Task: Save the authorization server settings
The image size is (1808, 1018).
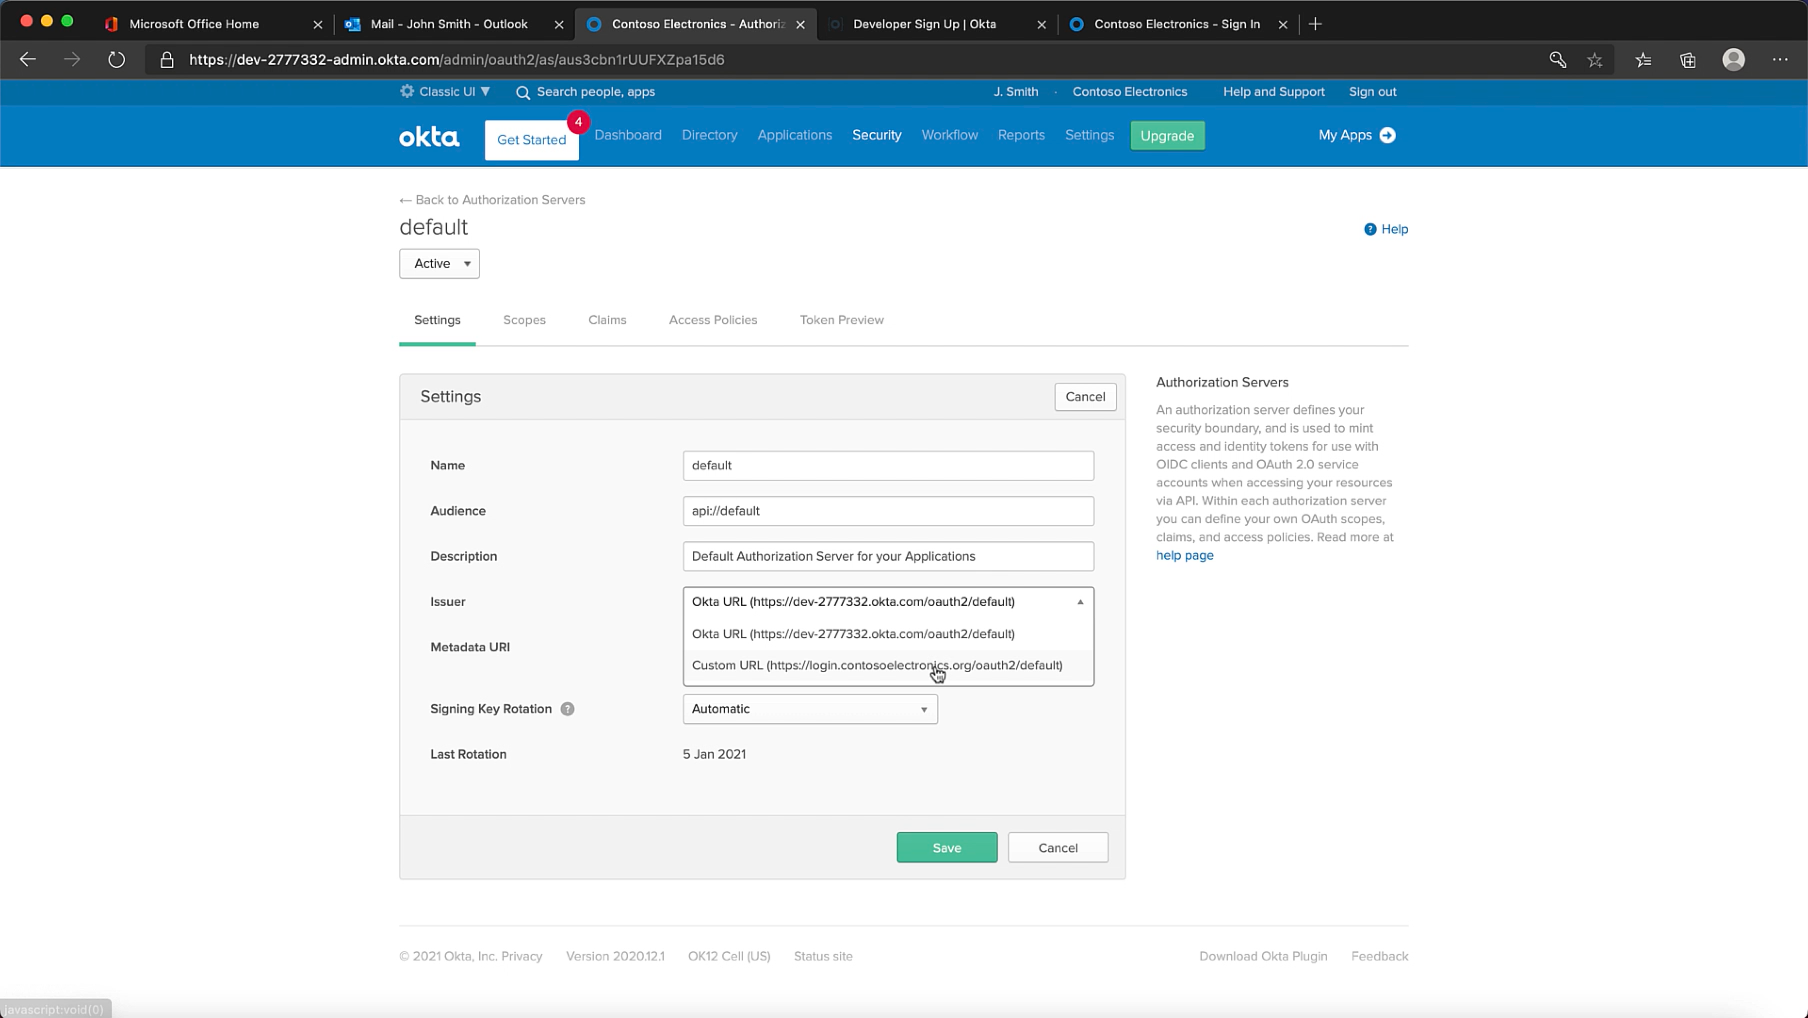Action: 946,848
